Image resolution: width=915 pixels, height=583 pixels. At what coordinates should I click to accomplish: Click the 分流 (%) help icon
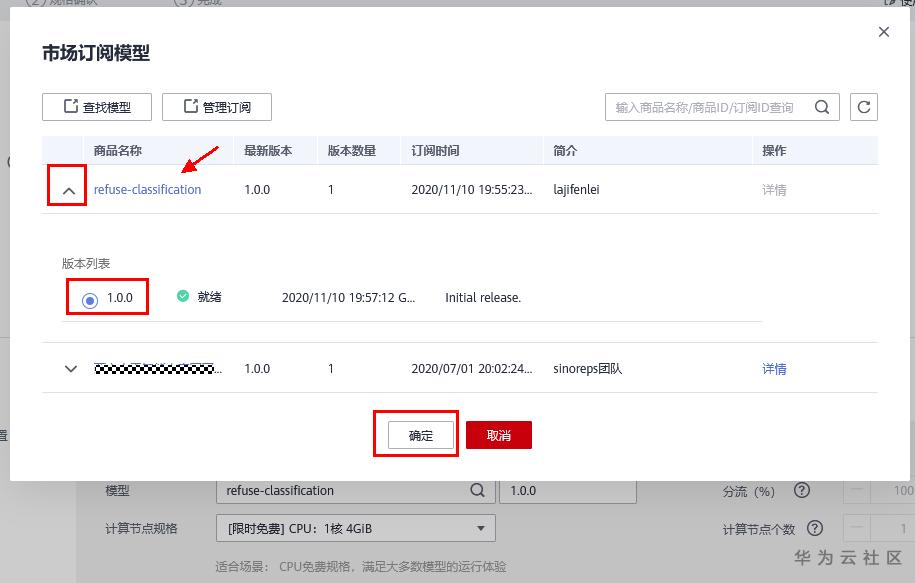[802, 490]
